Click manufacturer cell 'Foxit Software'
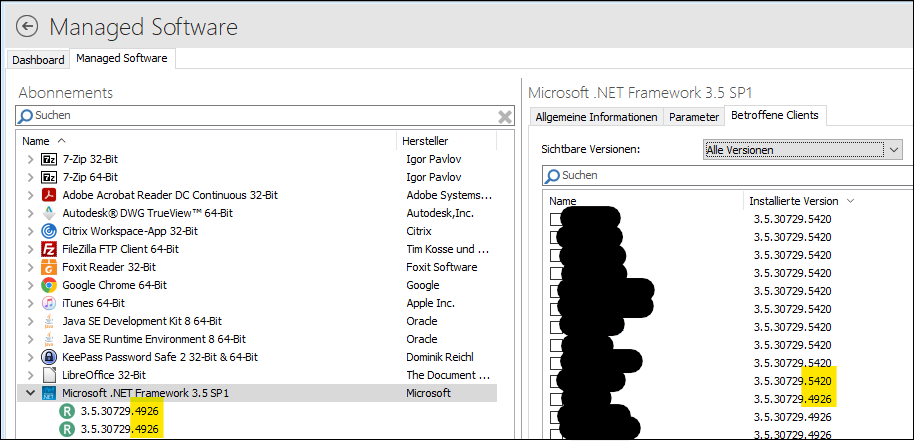The image size is (914, 441). coord(441,267)
